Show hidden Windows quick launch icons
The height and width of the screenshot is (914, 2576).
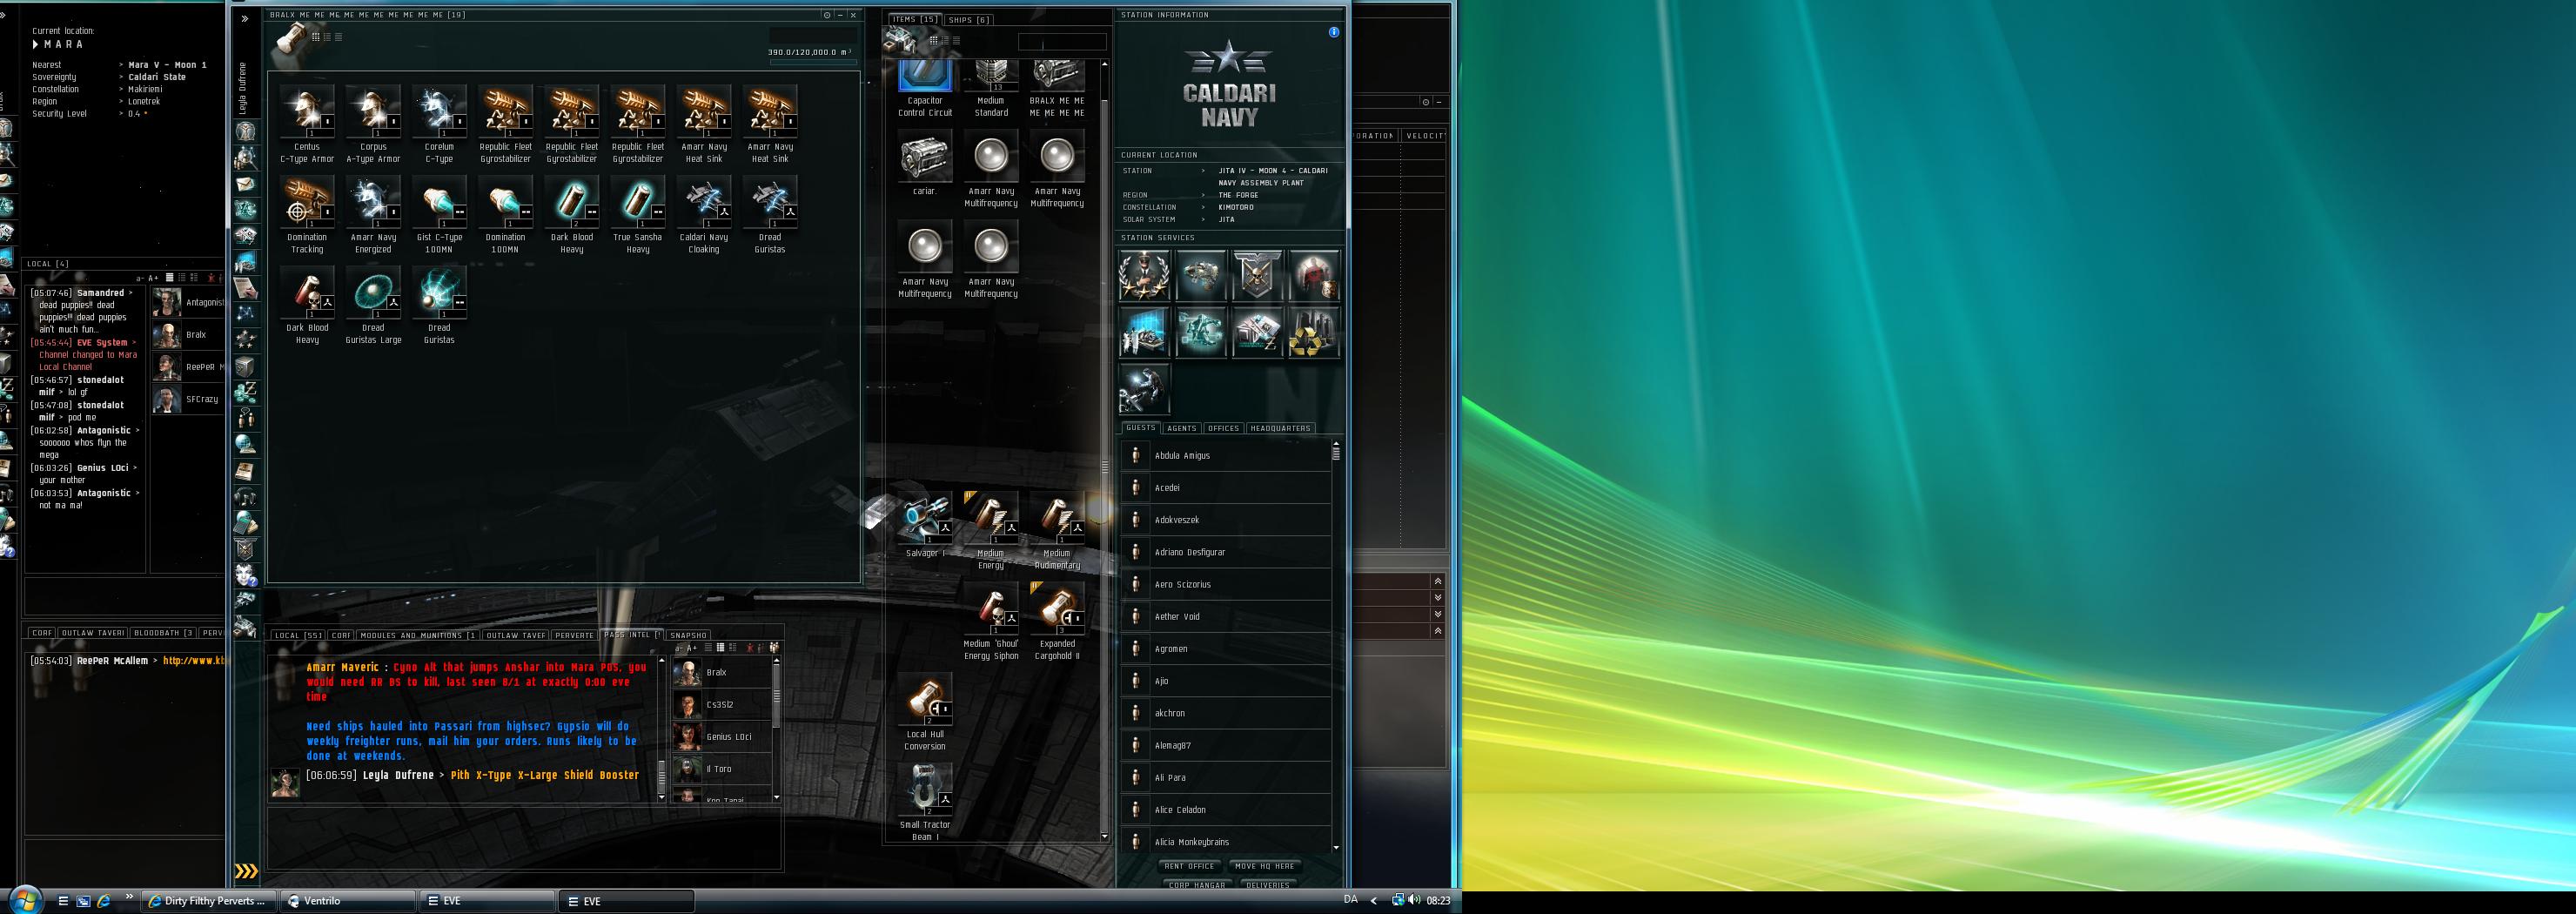[x=129, y=896]
